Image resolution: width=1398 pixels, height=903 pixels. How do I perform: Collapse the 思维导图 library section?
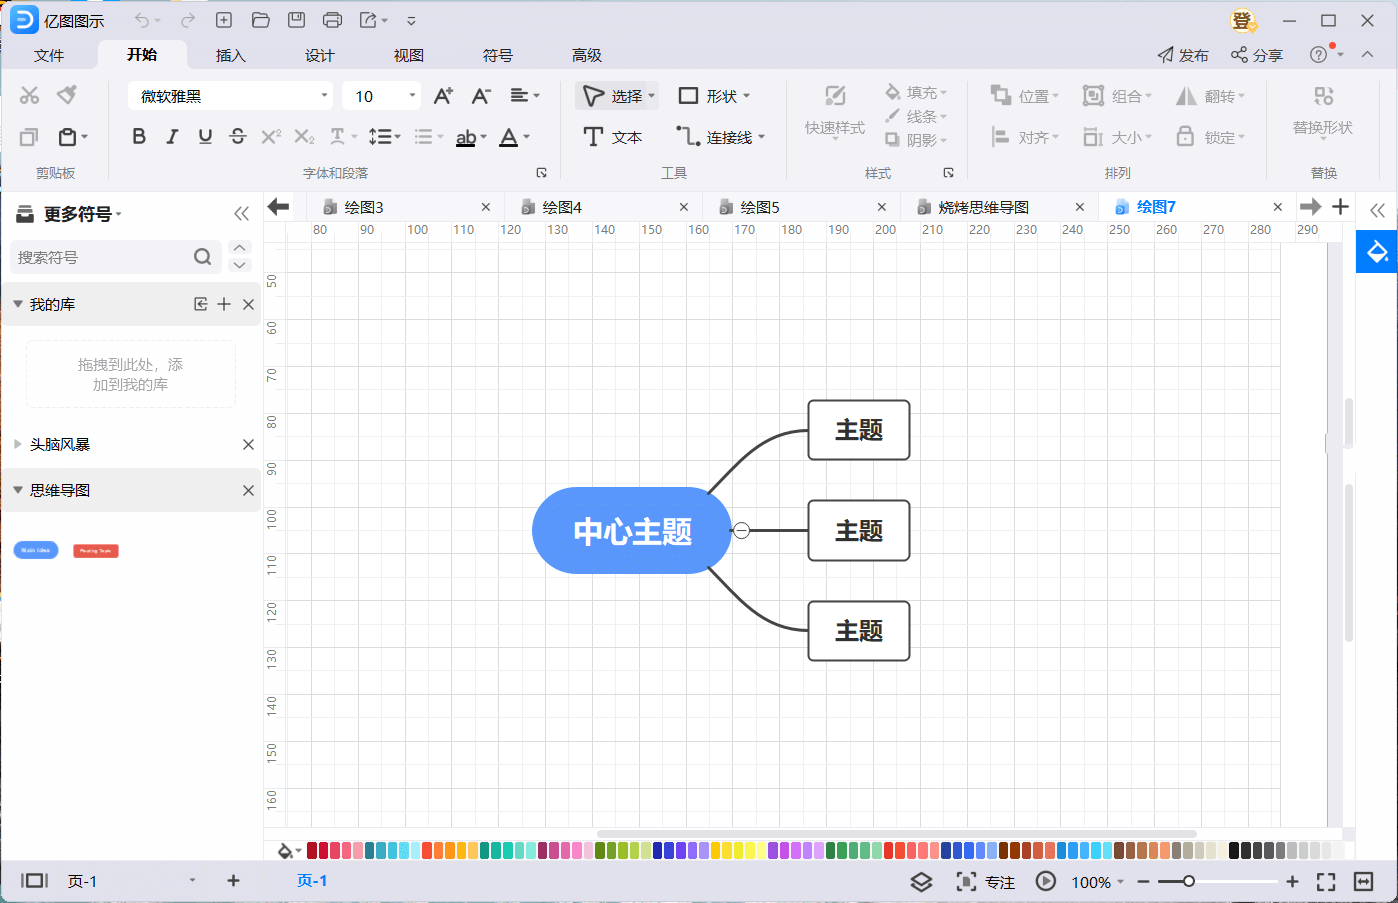18,490
